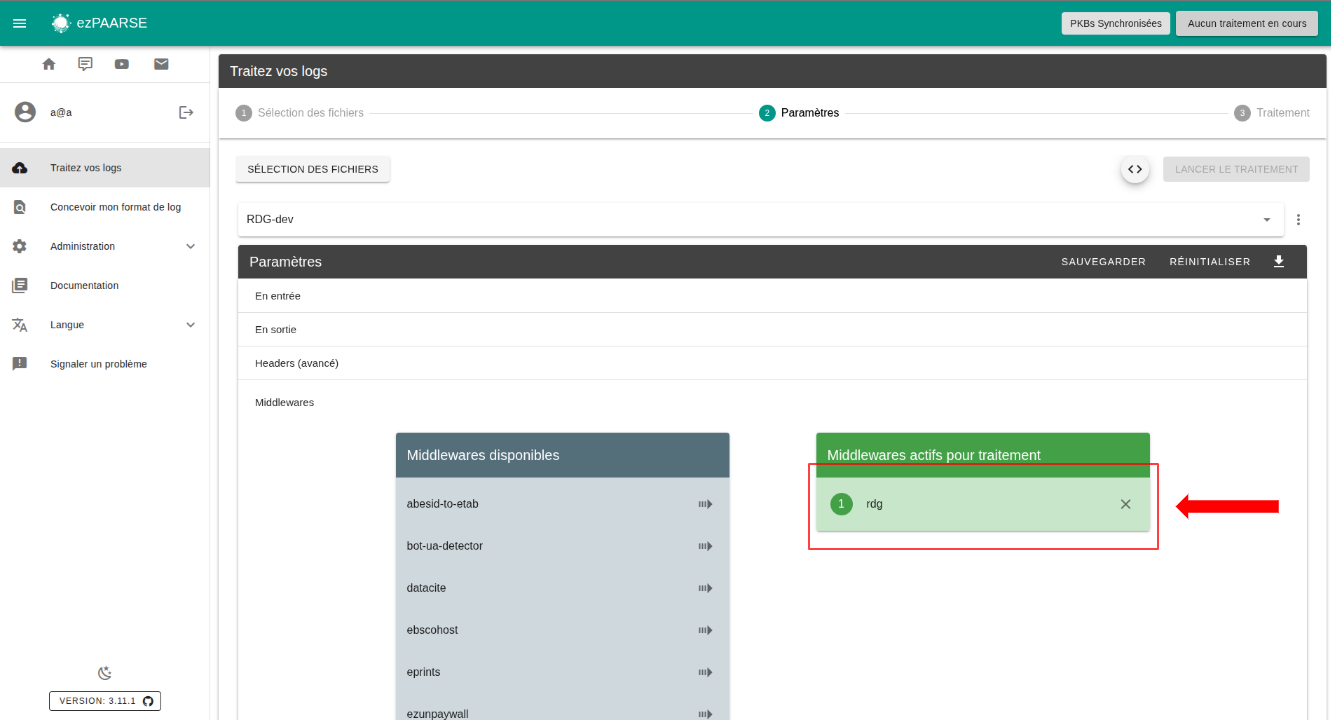Open the three-dot options menu

point(1298,220)
